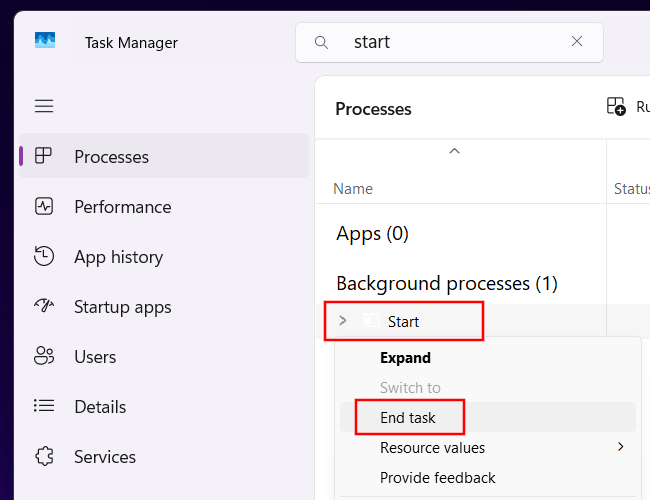Viewport: 650px width, 500px height.
Task: Click the Status column header
Action: coord(632,189)
